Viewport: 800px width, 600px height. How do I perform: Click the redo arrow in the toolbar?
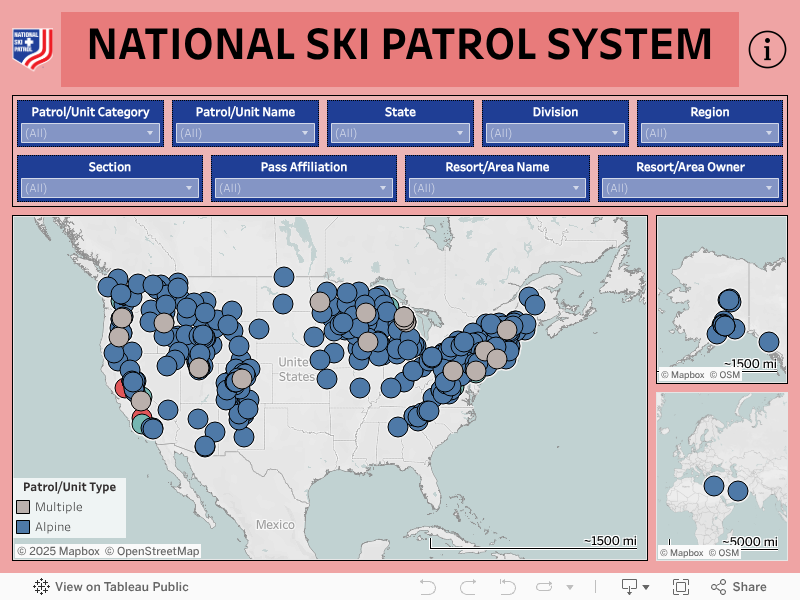(x=467, y=587)
